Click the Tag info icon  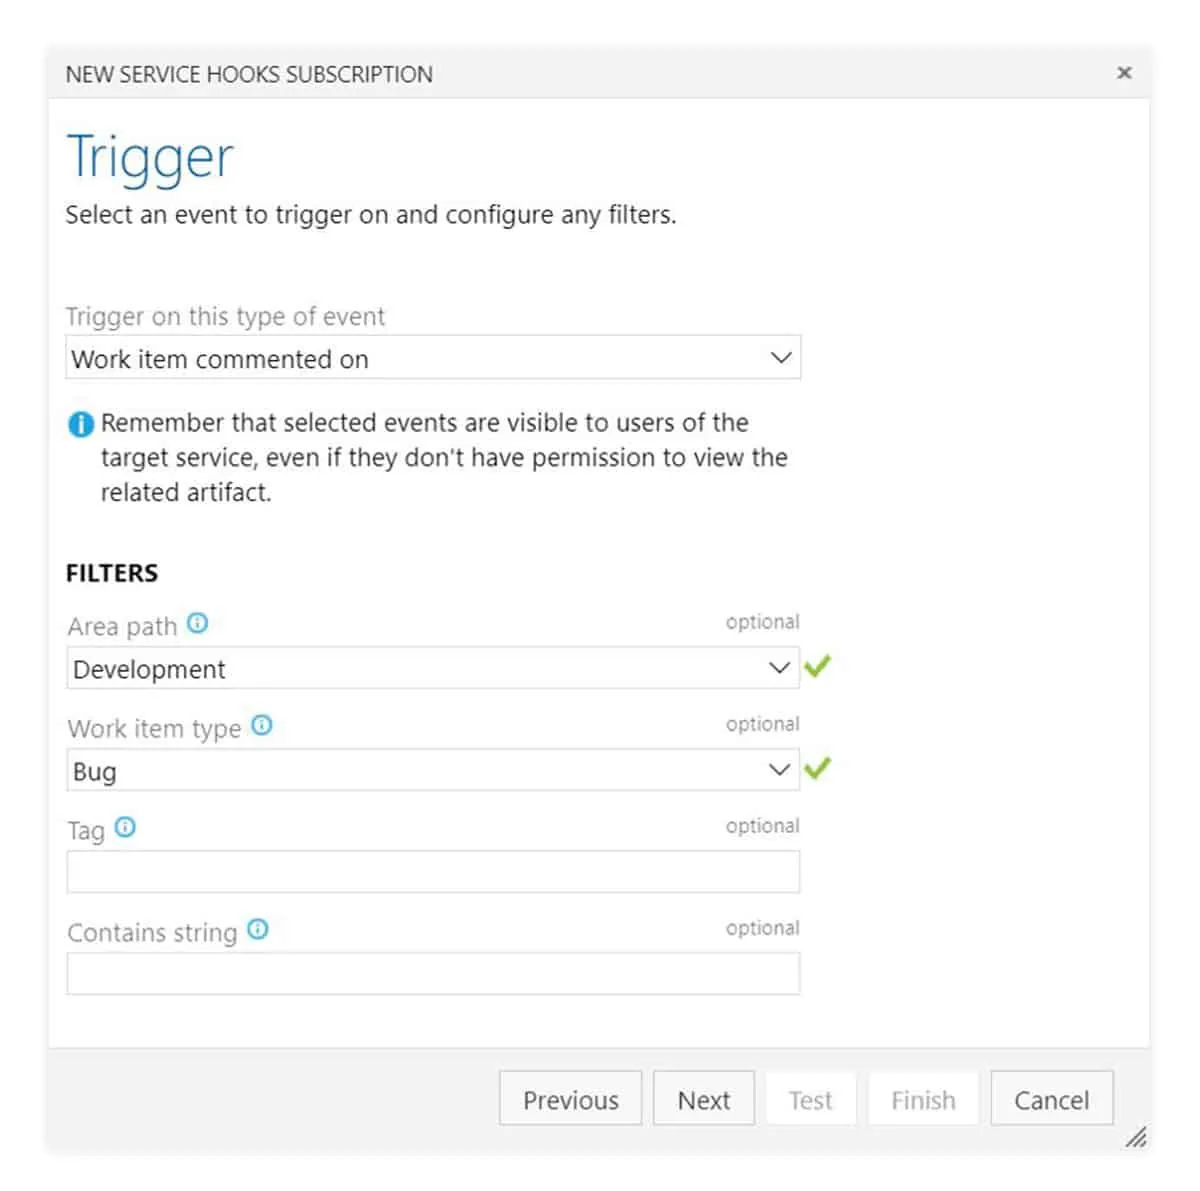(x=125, y=827)
